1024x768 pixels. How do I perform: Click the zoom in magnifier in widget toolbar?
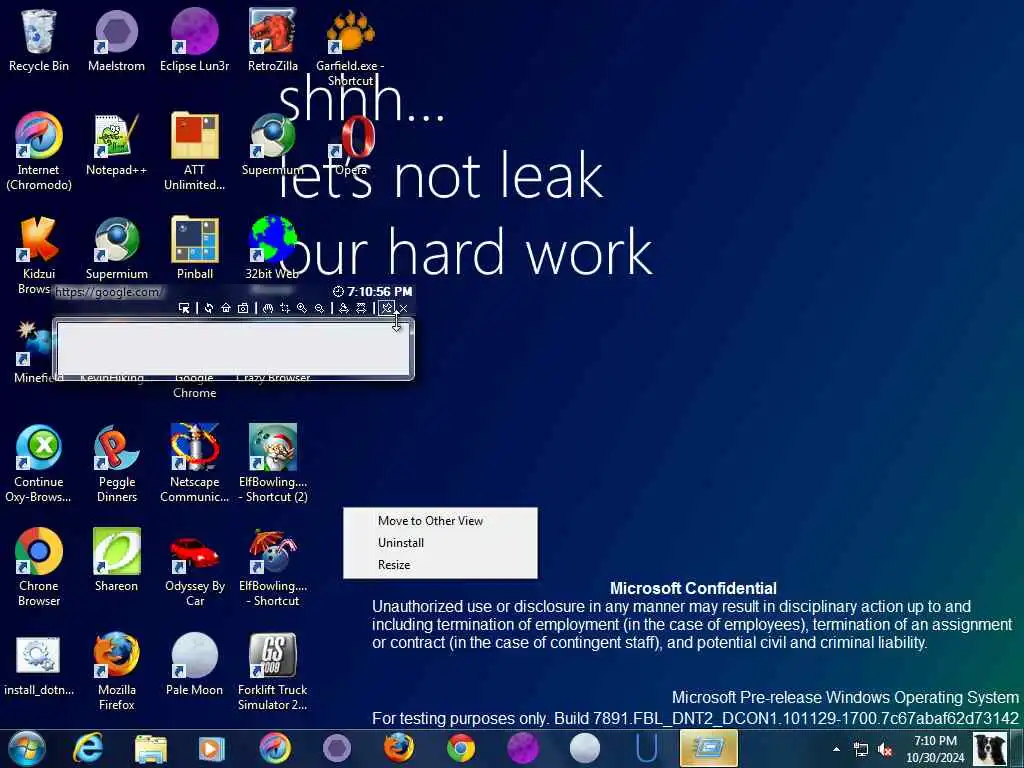(x=302, y=308)
